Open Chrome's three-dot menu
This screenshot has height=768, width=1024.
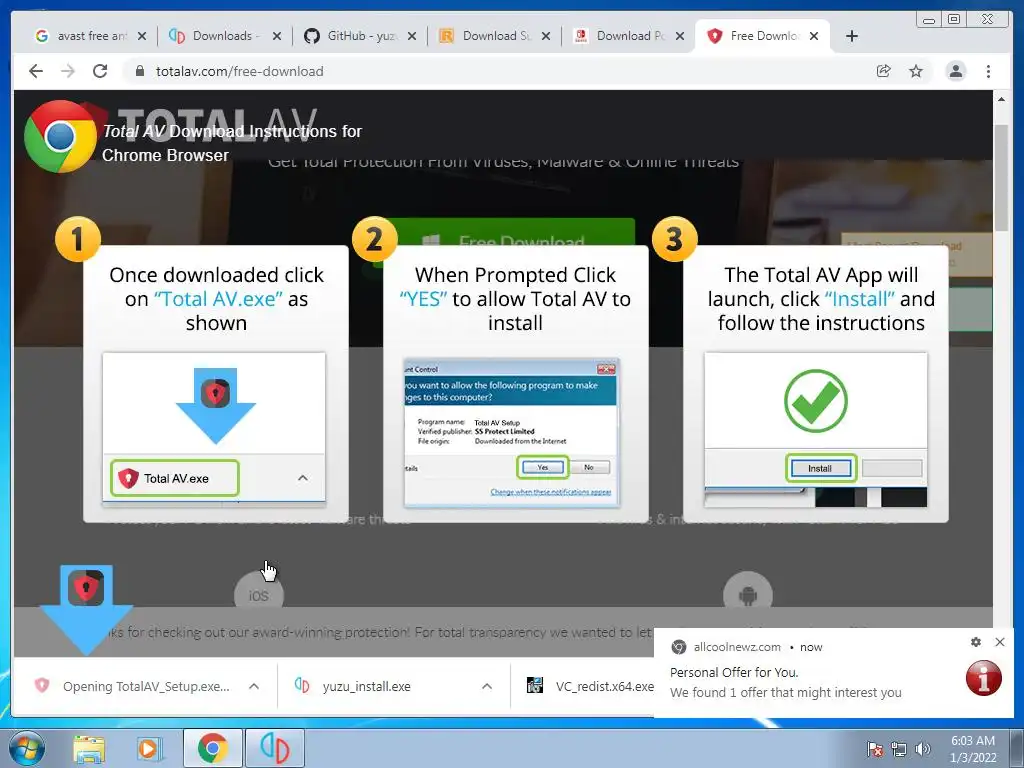coord(988,71)
